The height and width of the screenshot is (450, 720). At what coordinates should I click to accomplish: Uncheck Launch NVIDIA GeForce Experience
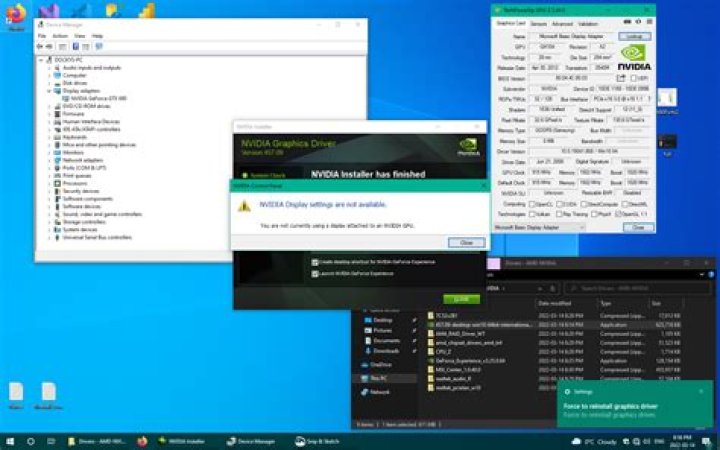tap(315, 274)
